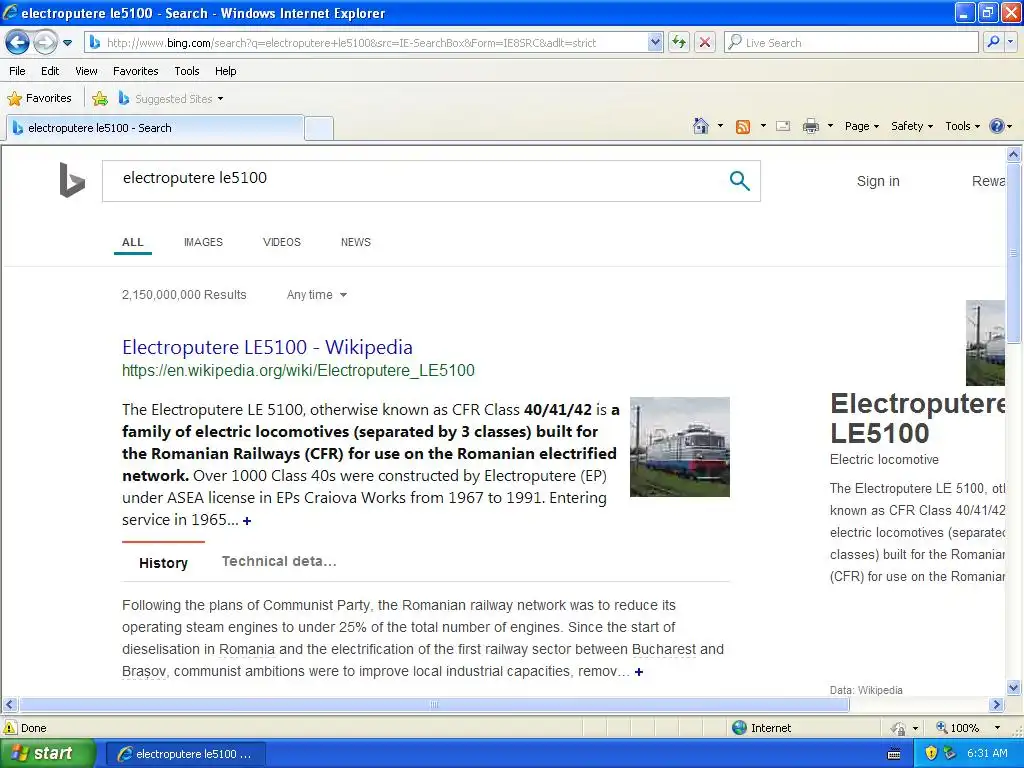Click the Romania link in History text
This screenshot has width=1024, height=768.
(x=247, y=650)
